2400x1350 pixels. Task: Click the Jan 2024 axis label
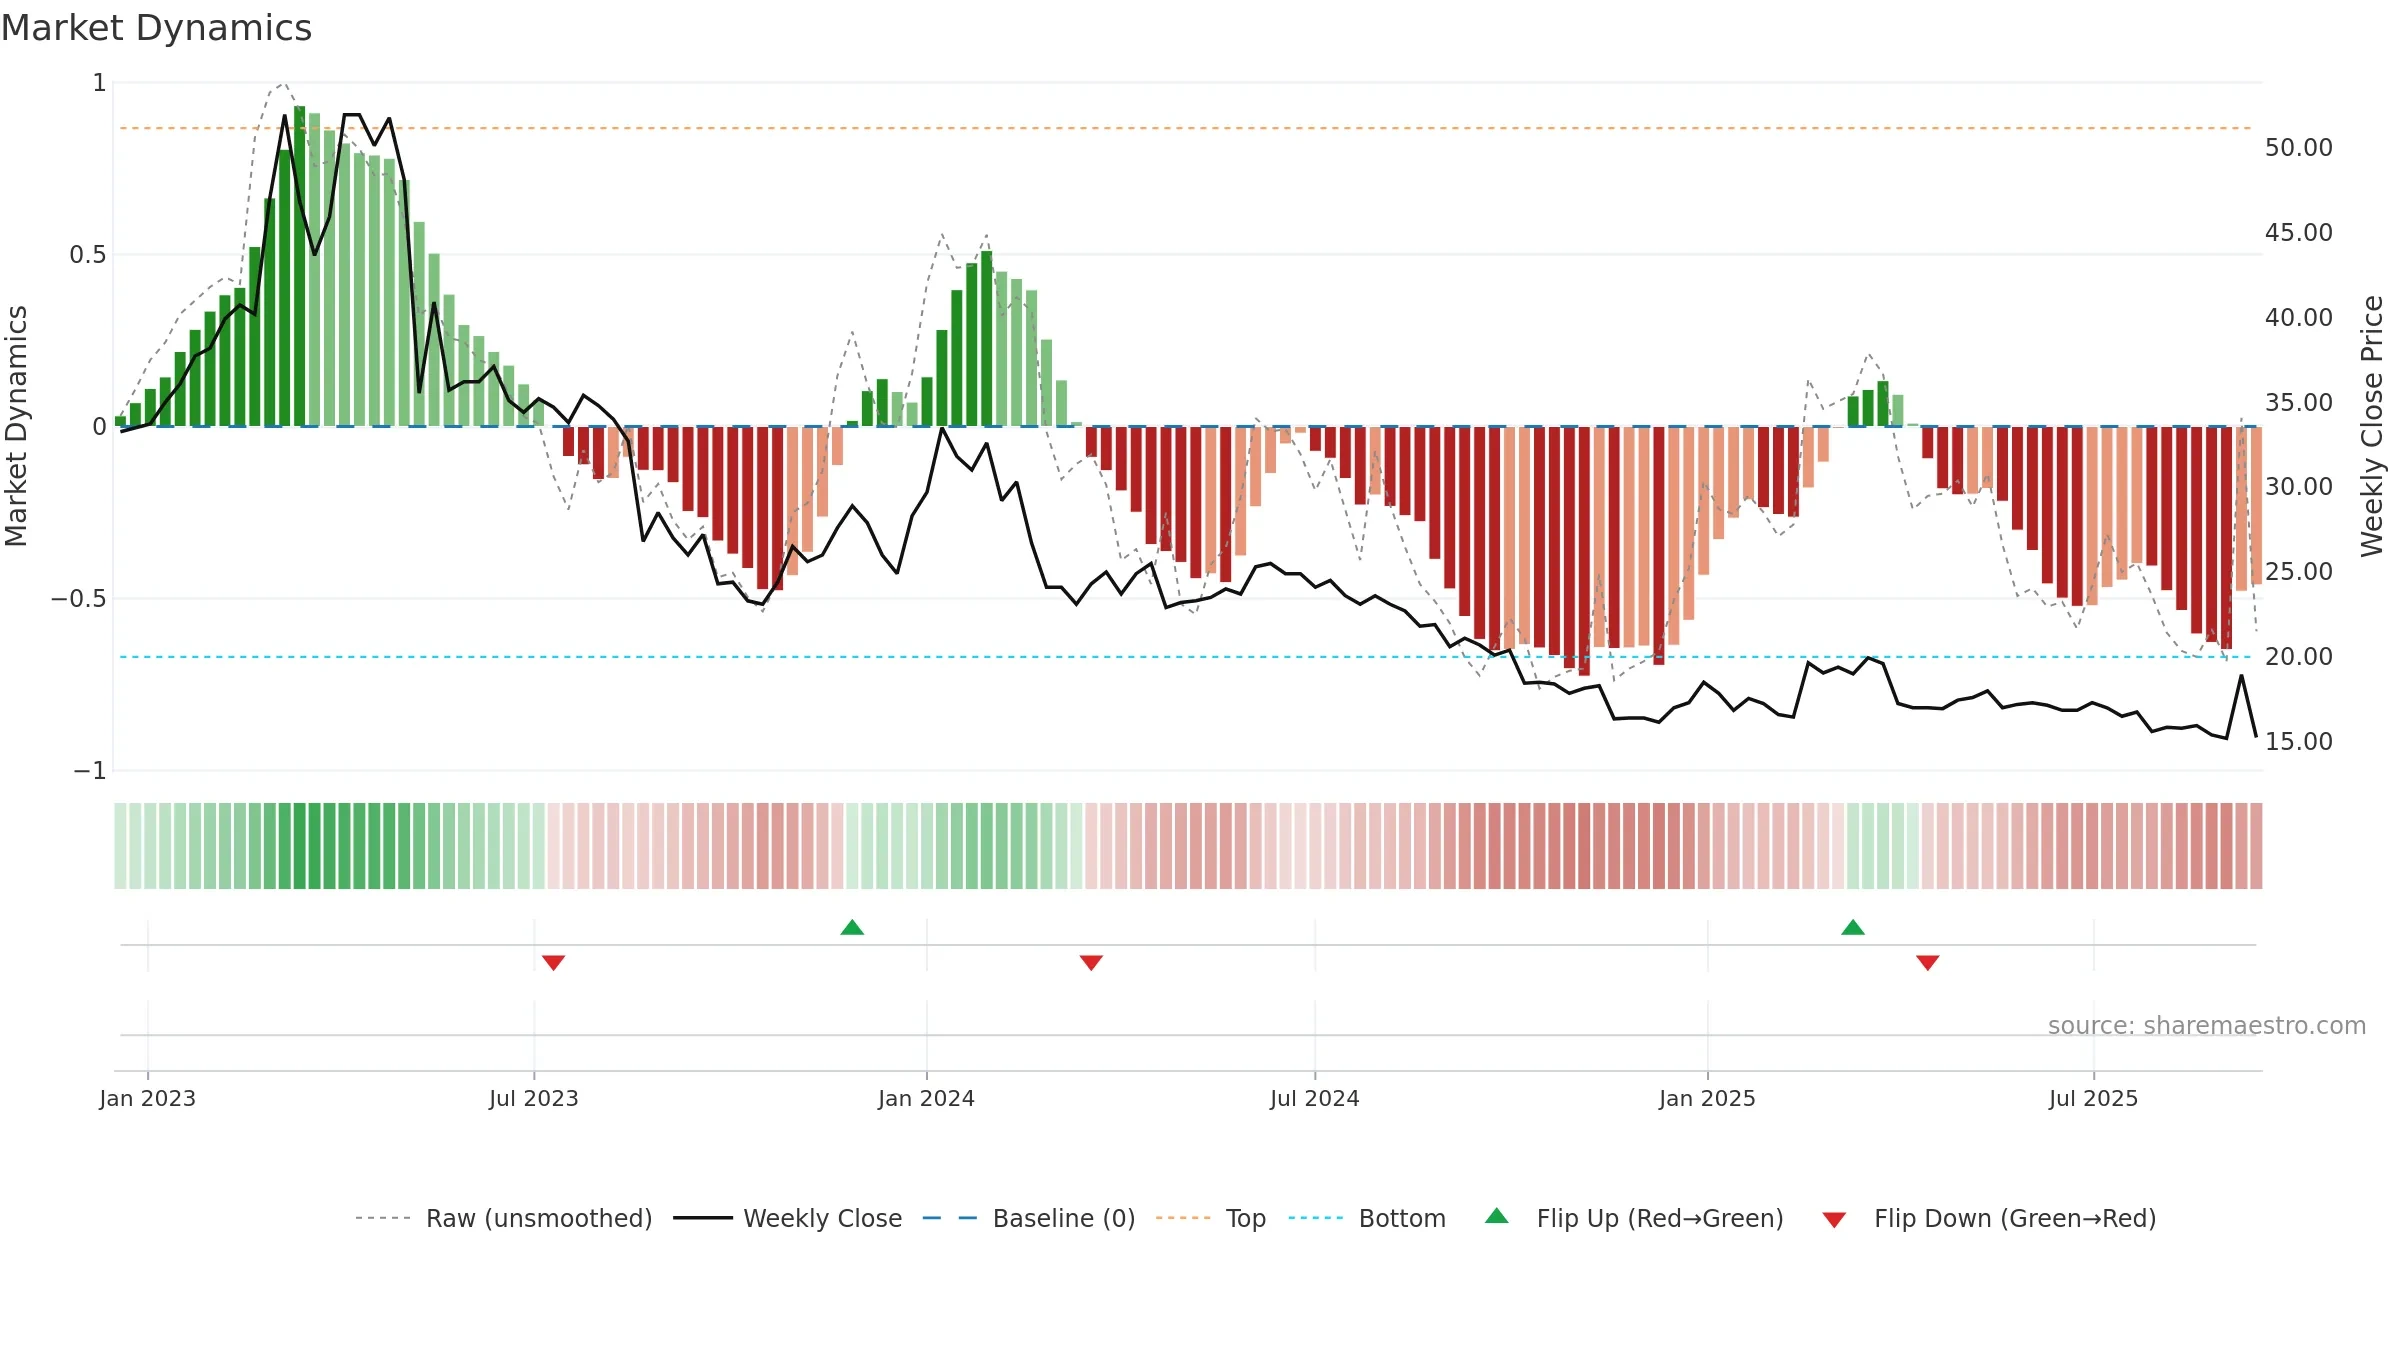pyautogui.click(x=927, y=1098)
